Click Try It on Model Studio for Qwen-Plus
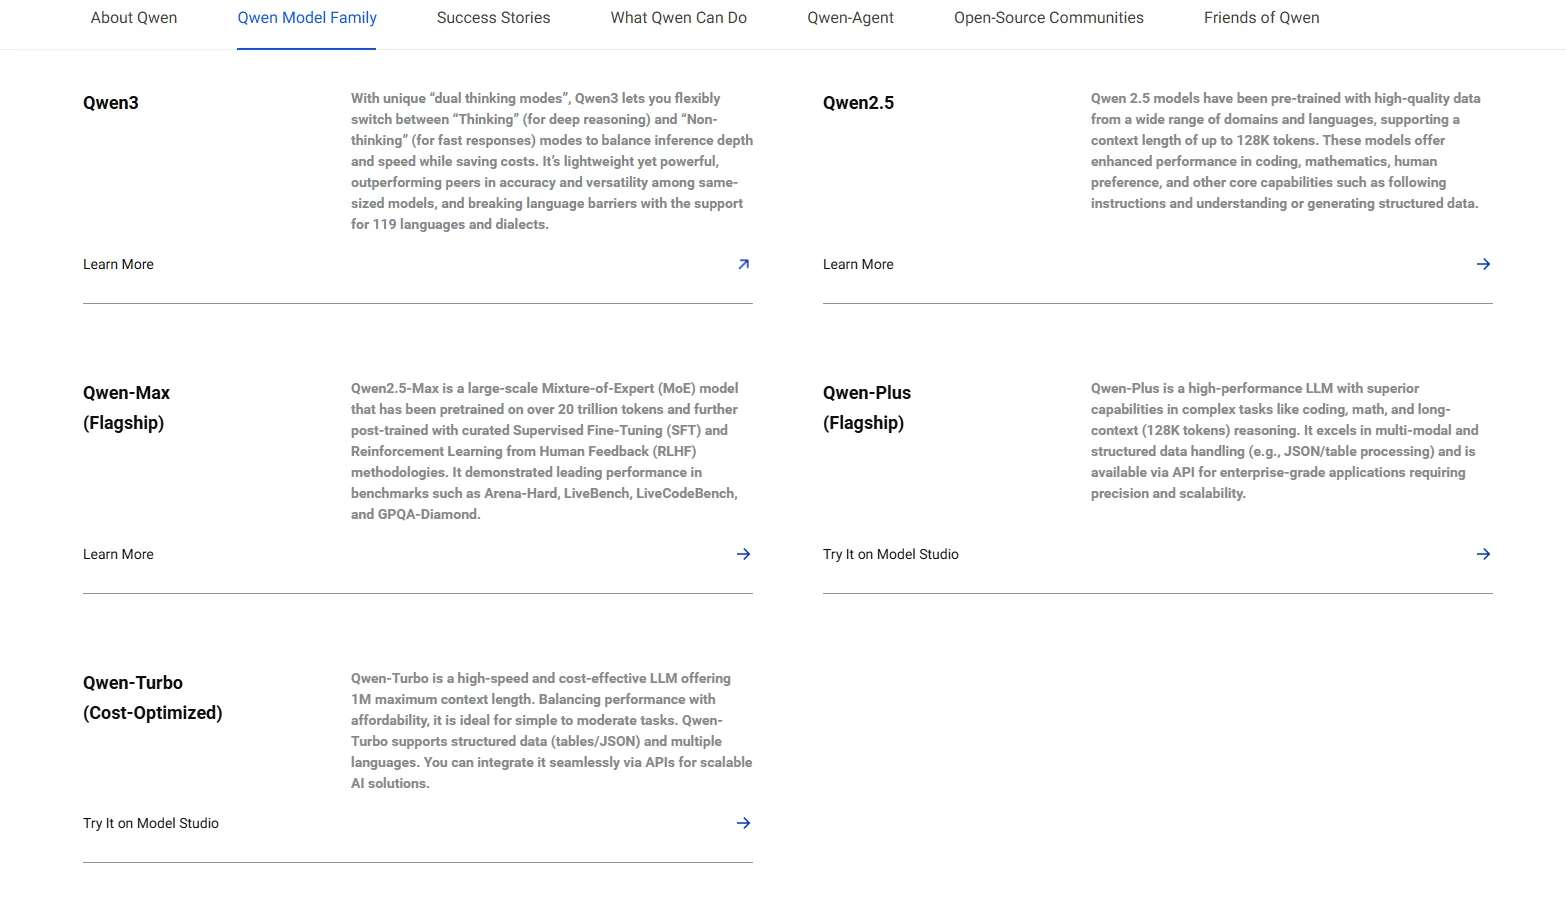The image size is (1566, 906). pos(890,554)
